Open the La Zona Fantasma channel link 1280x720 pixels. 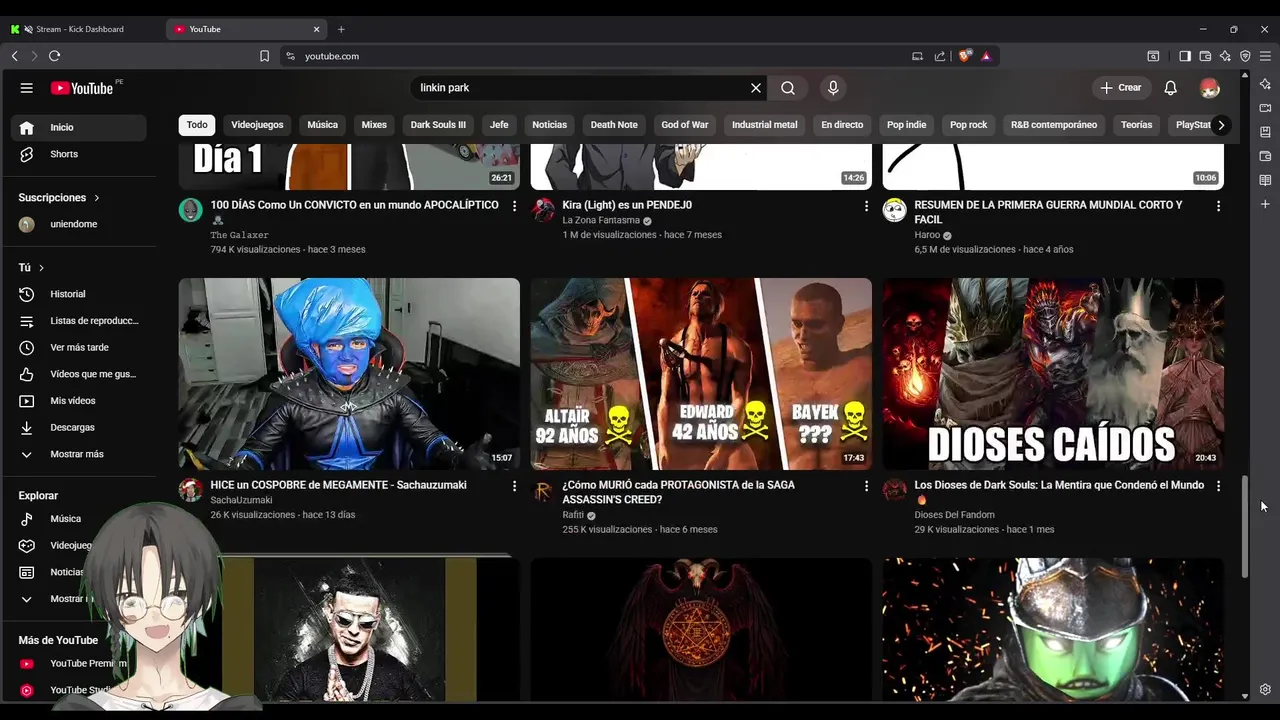coord(601,220)
